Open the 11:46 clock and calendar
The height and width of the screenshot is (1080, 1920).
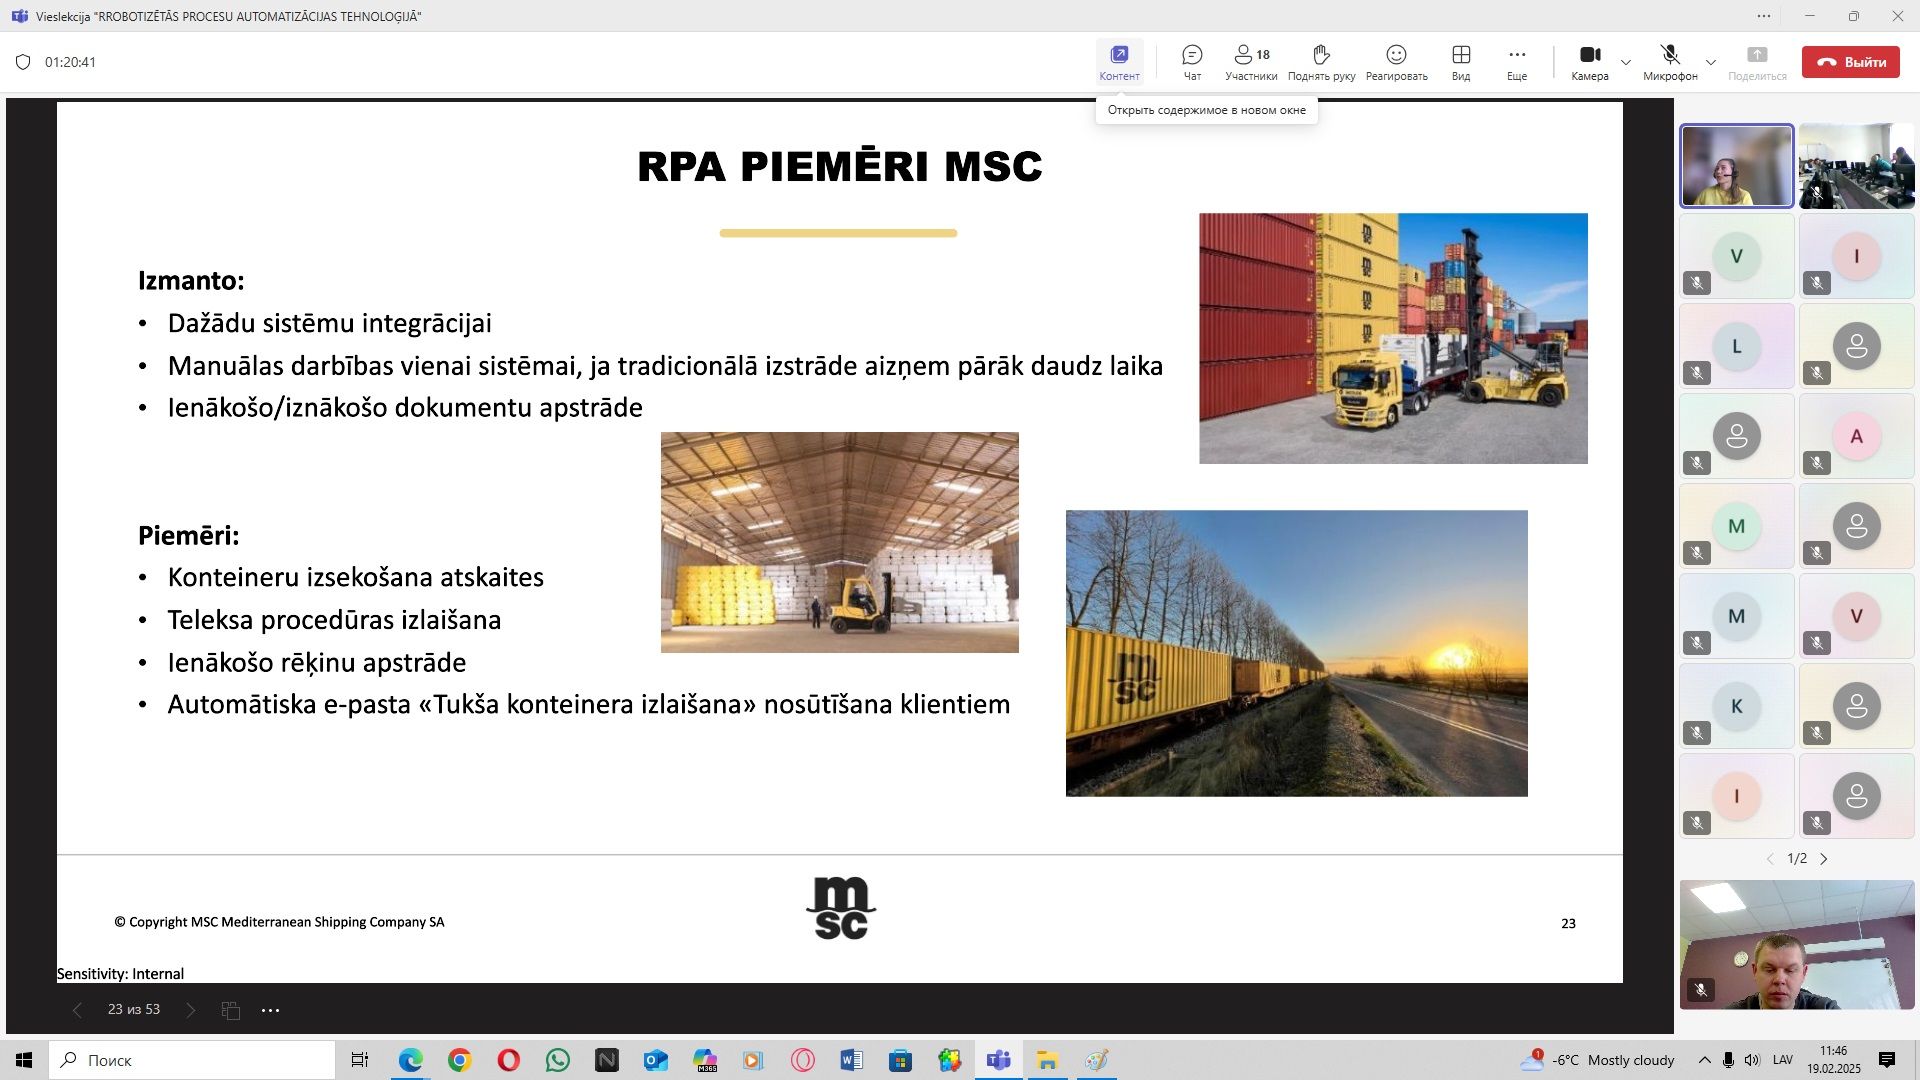click(1834, 1060)
